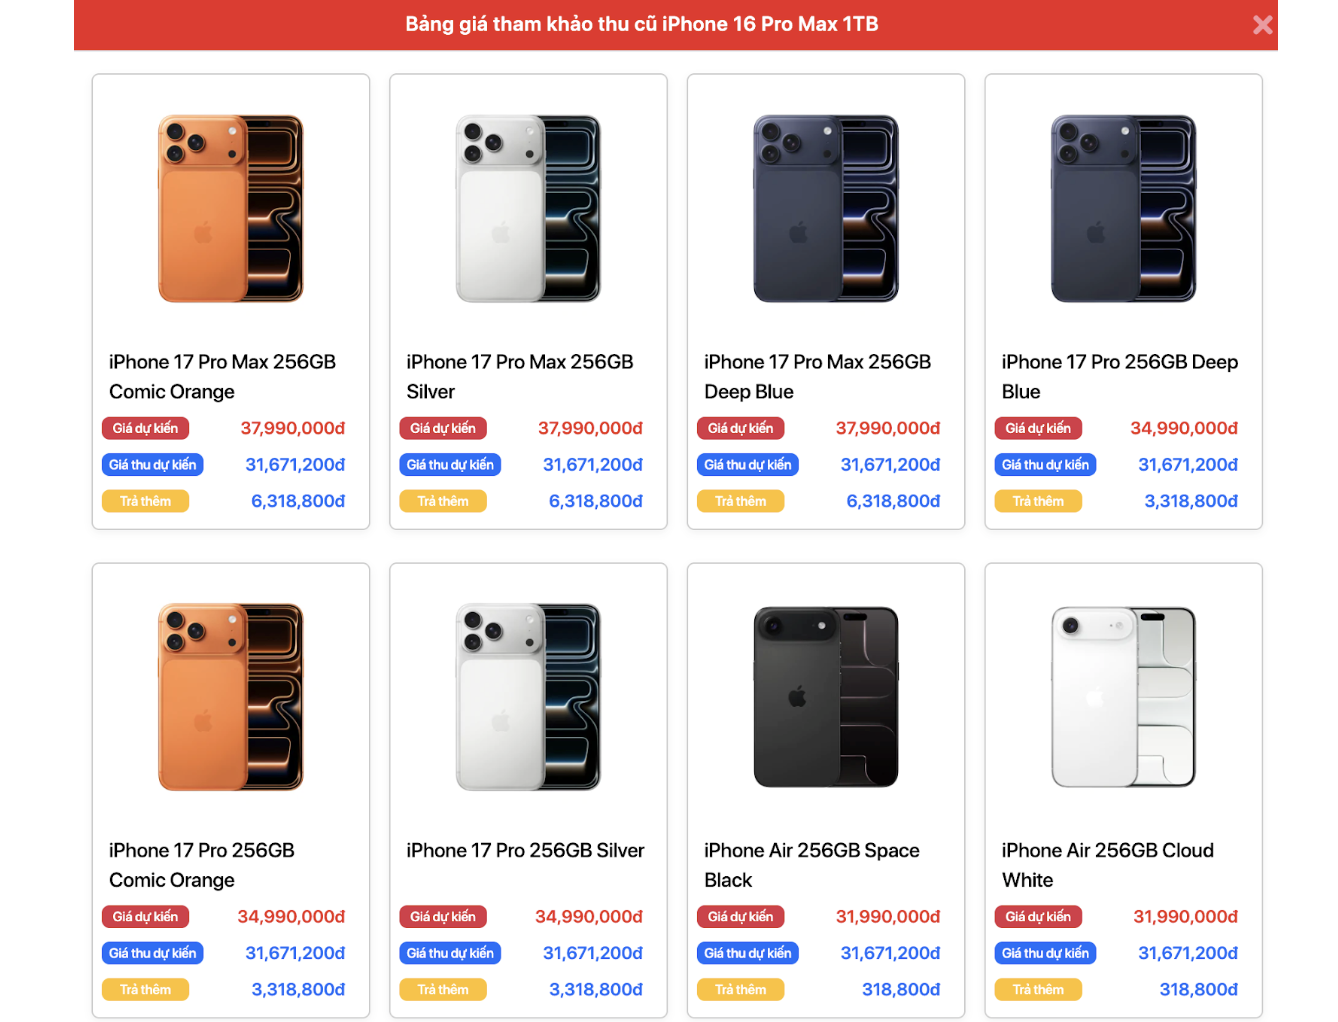The image size is (1338, 1022).
Task: Open the iPhone 17 Pro Max 256GB Silver listing
Action: click(519, 376)
